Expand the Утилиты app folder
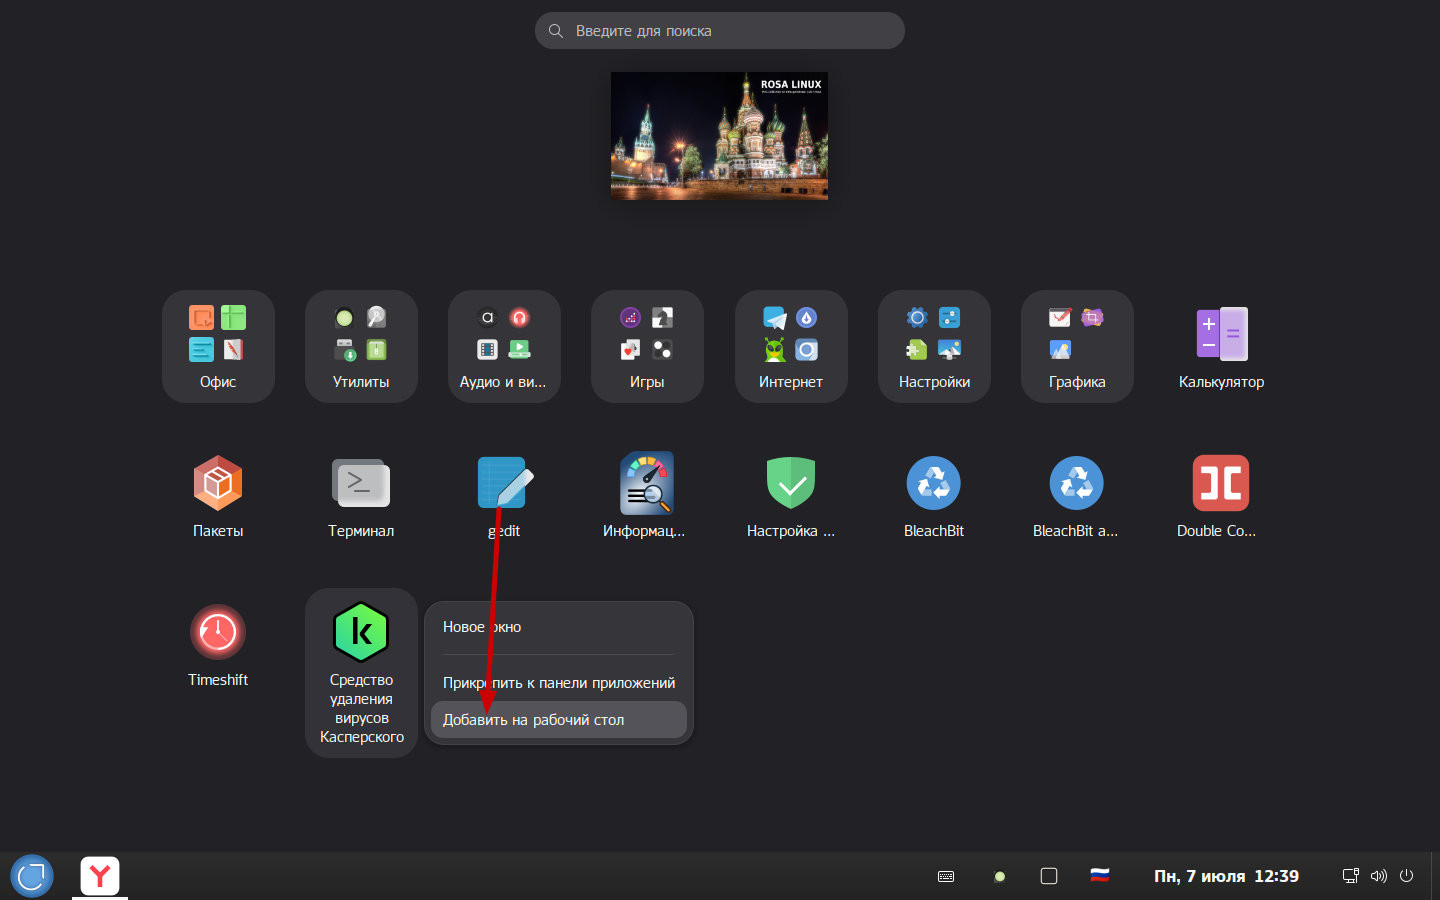 point(361,346)
